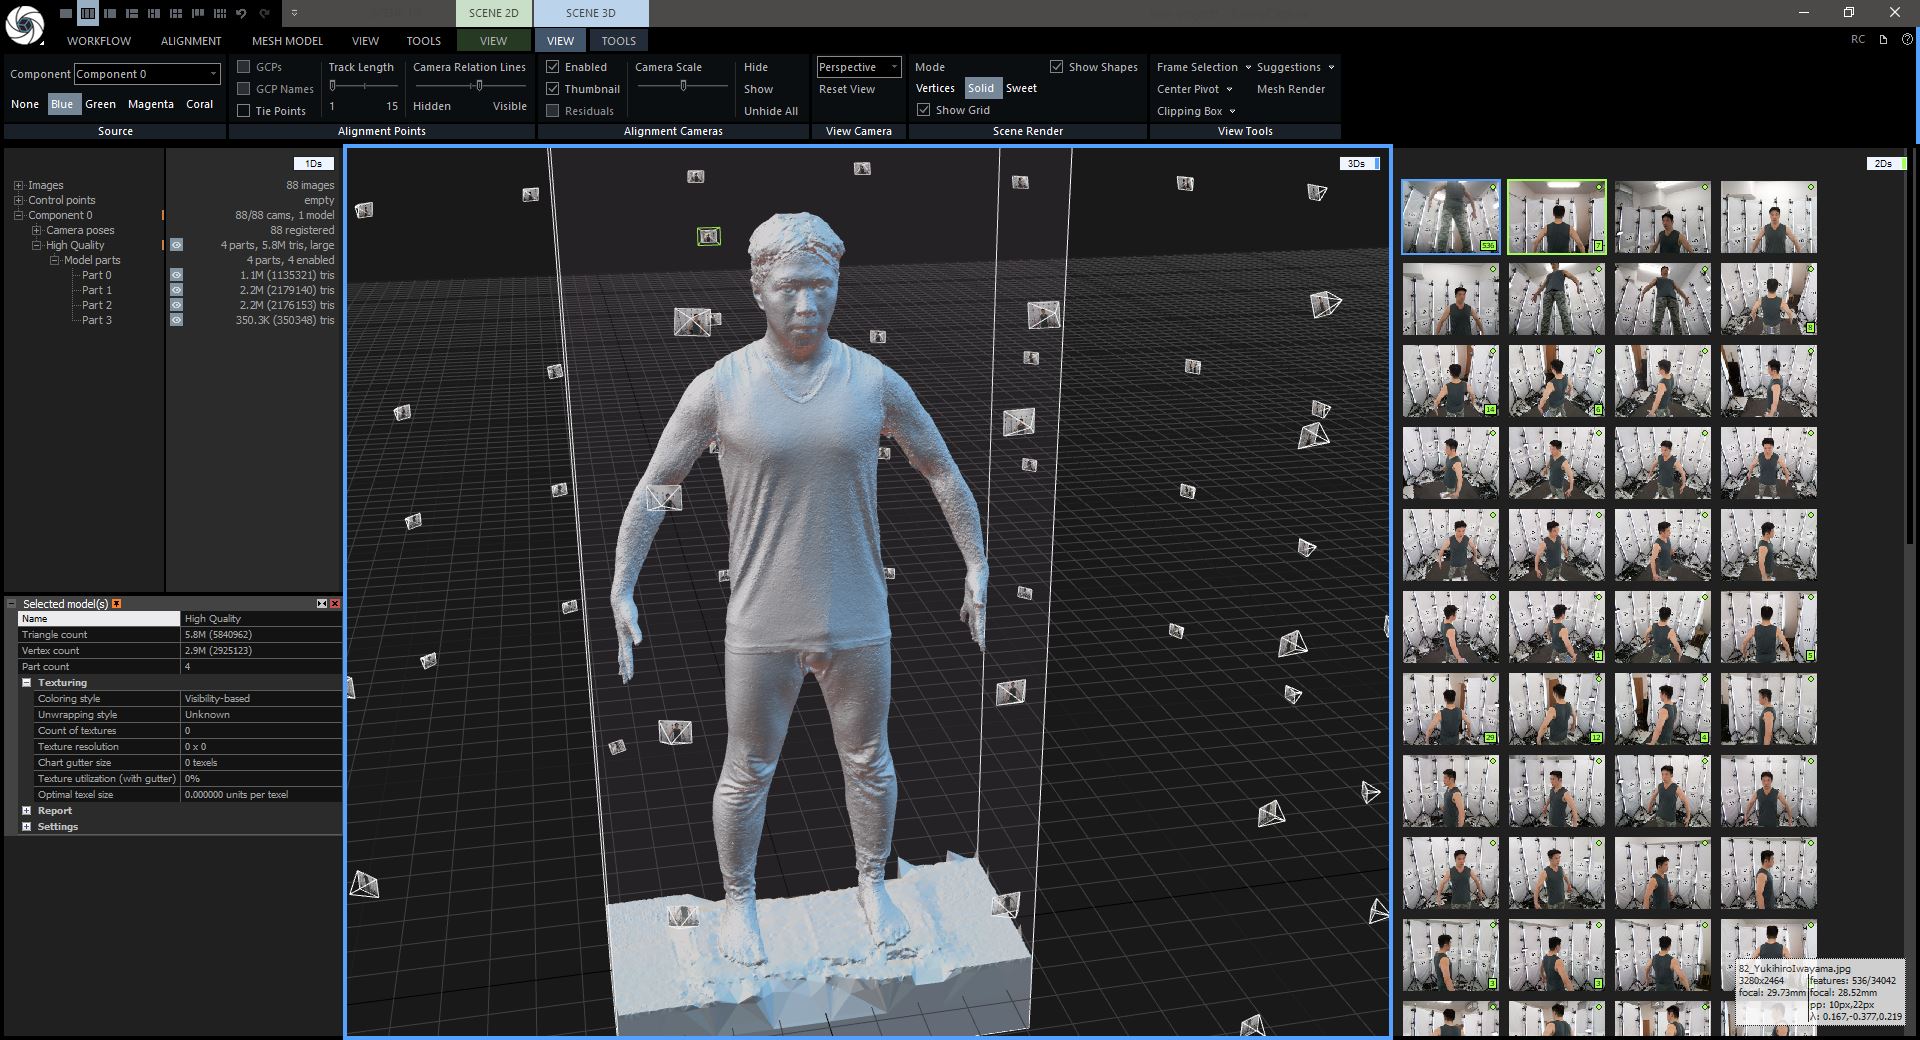Open the WORKFLOW ribbon tab
Screen dimensions: 1920x1040
pos(99,41)
